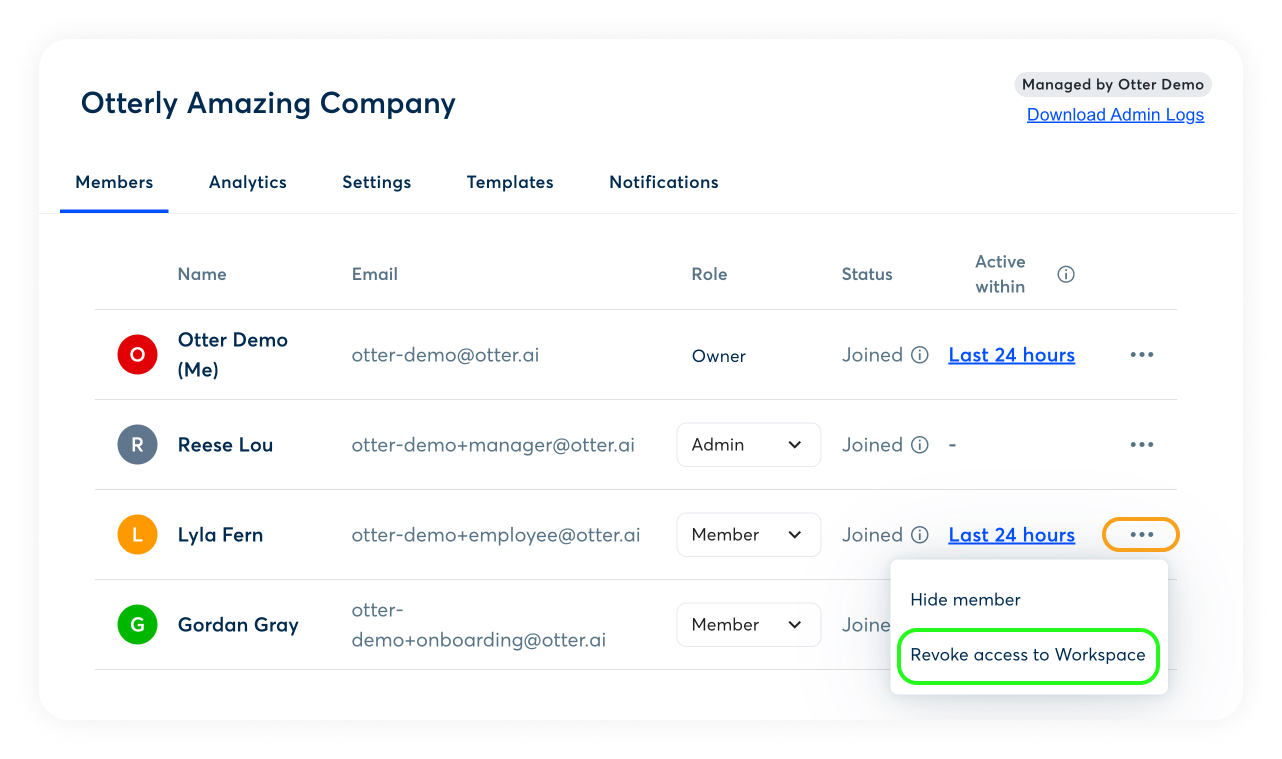Open three-dot menu for Reese Lou

click(x=1141, y=445)
